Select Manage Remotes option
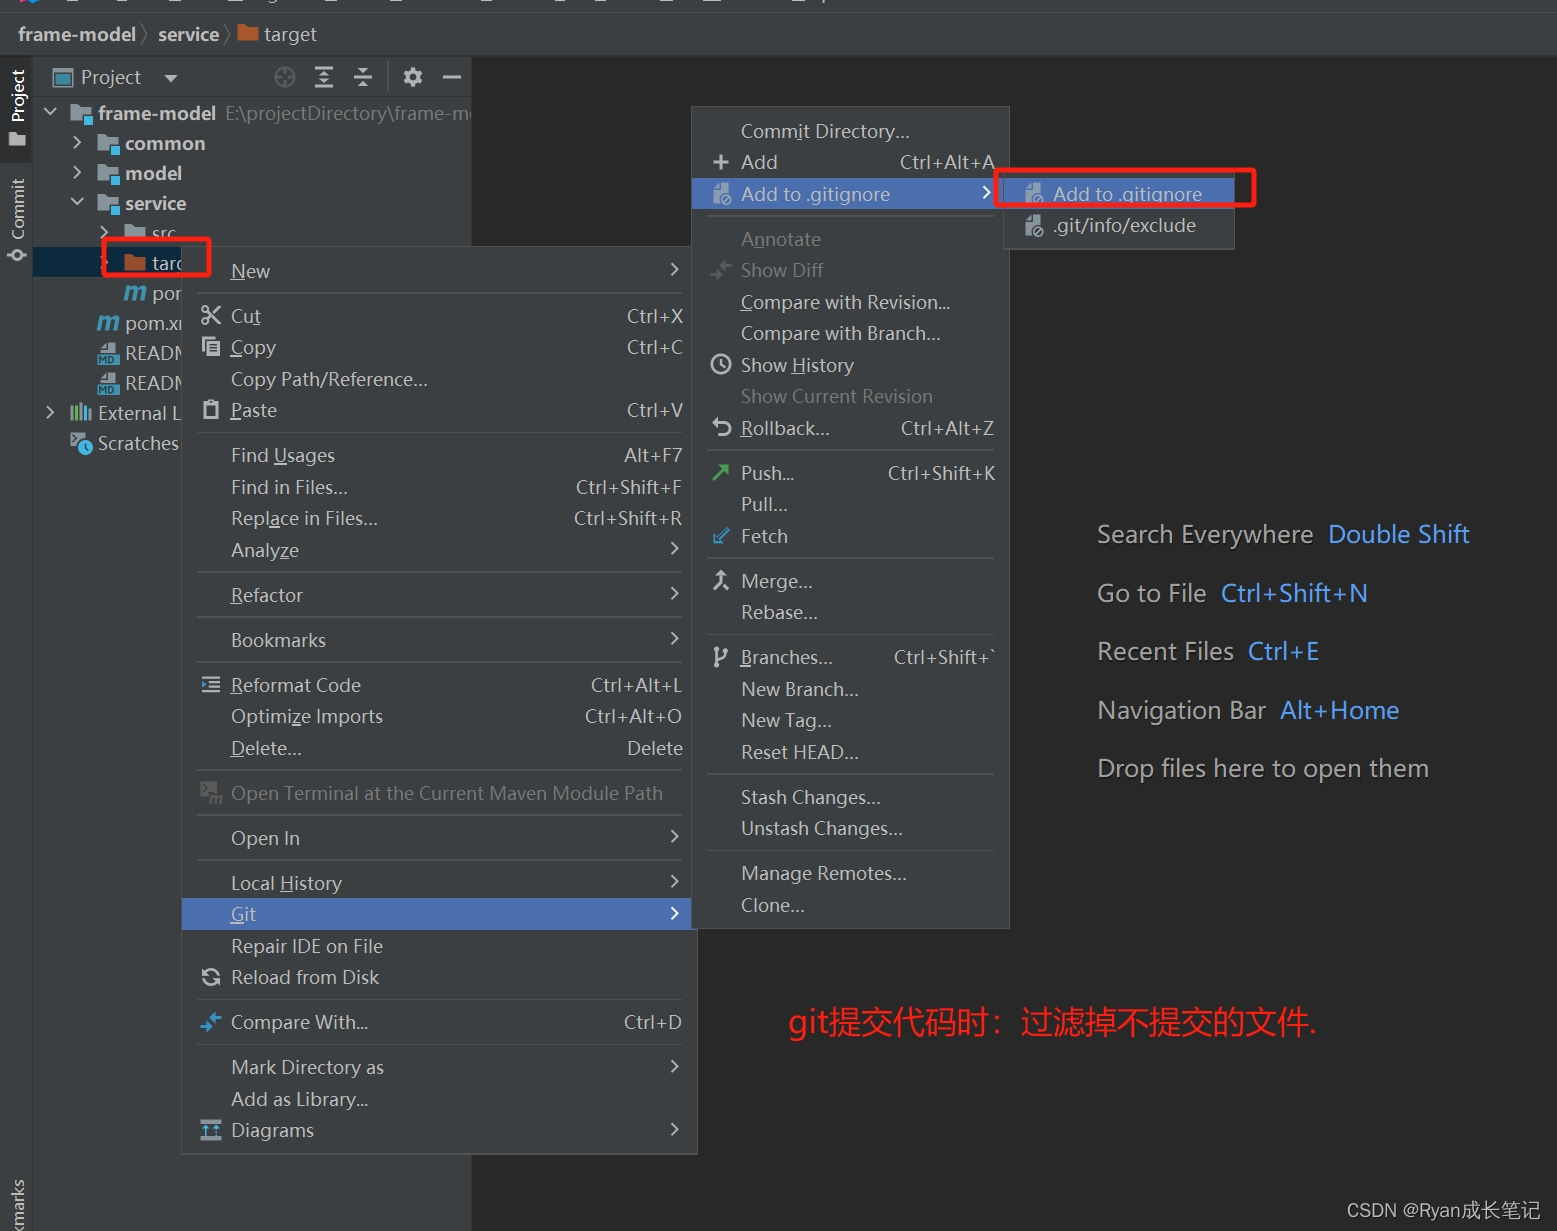 tap(850, 873)
